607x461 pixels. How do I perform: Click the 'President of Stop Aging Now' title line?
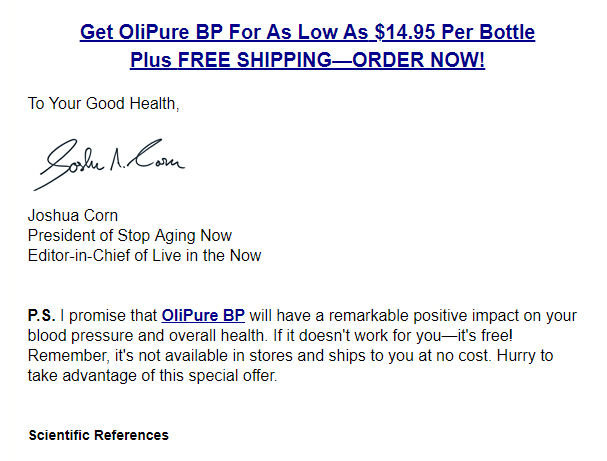click(130, 235)
